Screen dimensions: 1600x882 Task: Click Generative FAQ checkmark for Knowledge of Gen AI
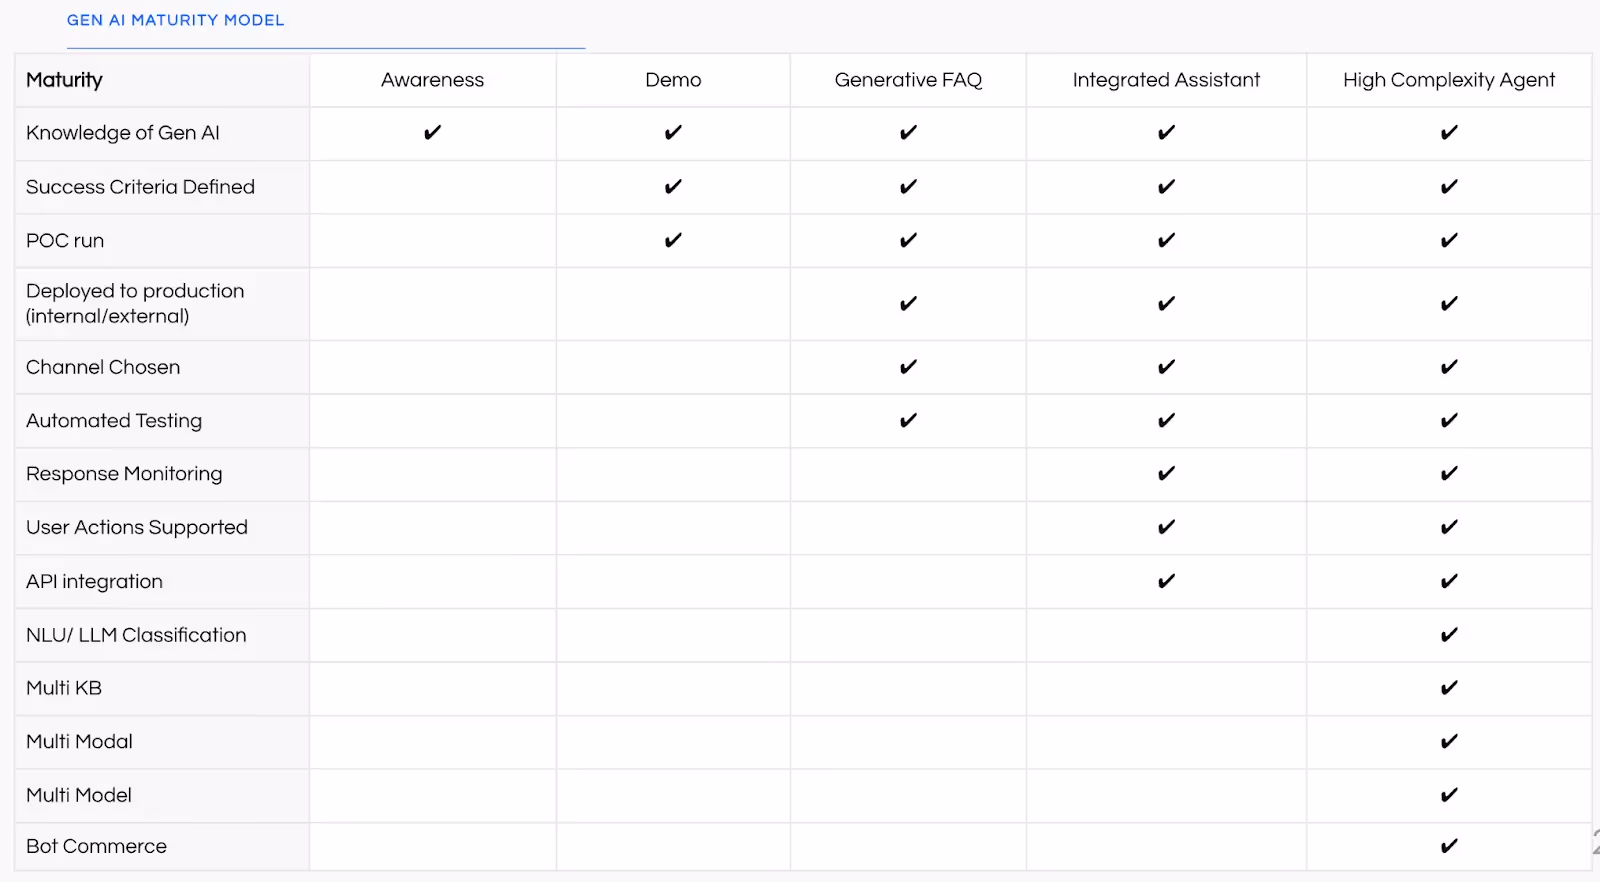(908, 132)
